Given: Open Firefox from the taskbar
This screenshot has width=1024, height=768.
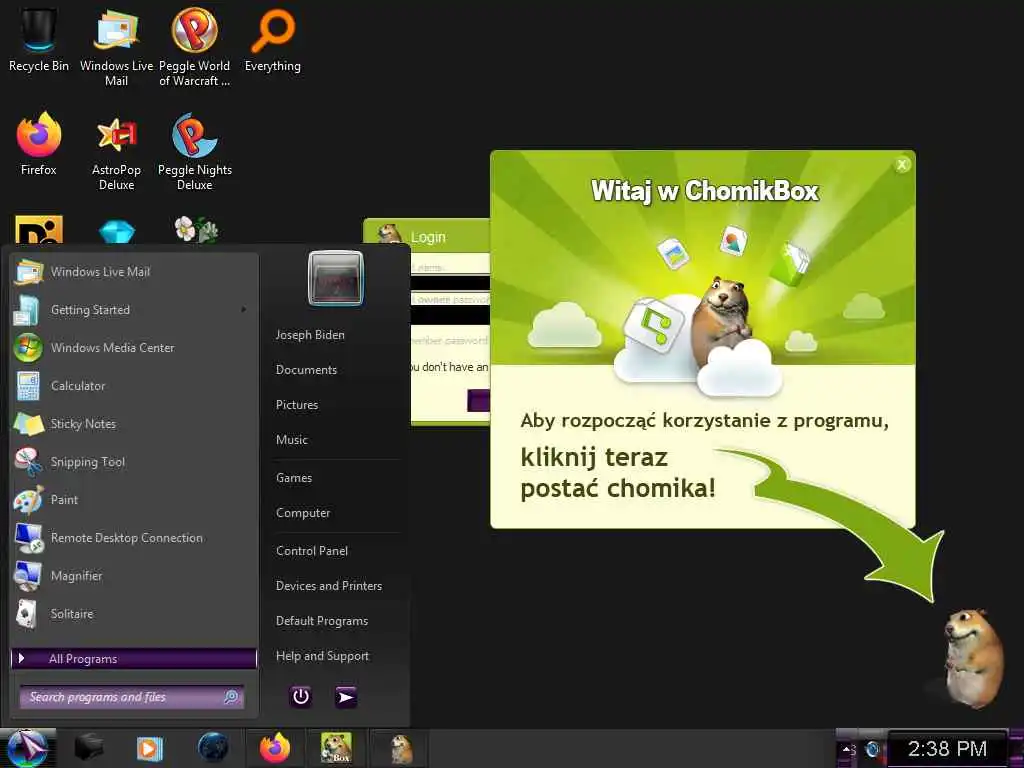Looking at the screenshot, I should [275, 748].
